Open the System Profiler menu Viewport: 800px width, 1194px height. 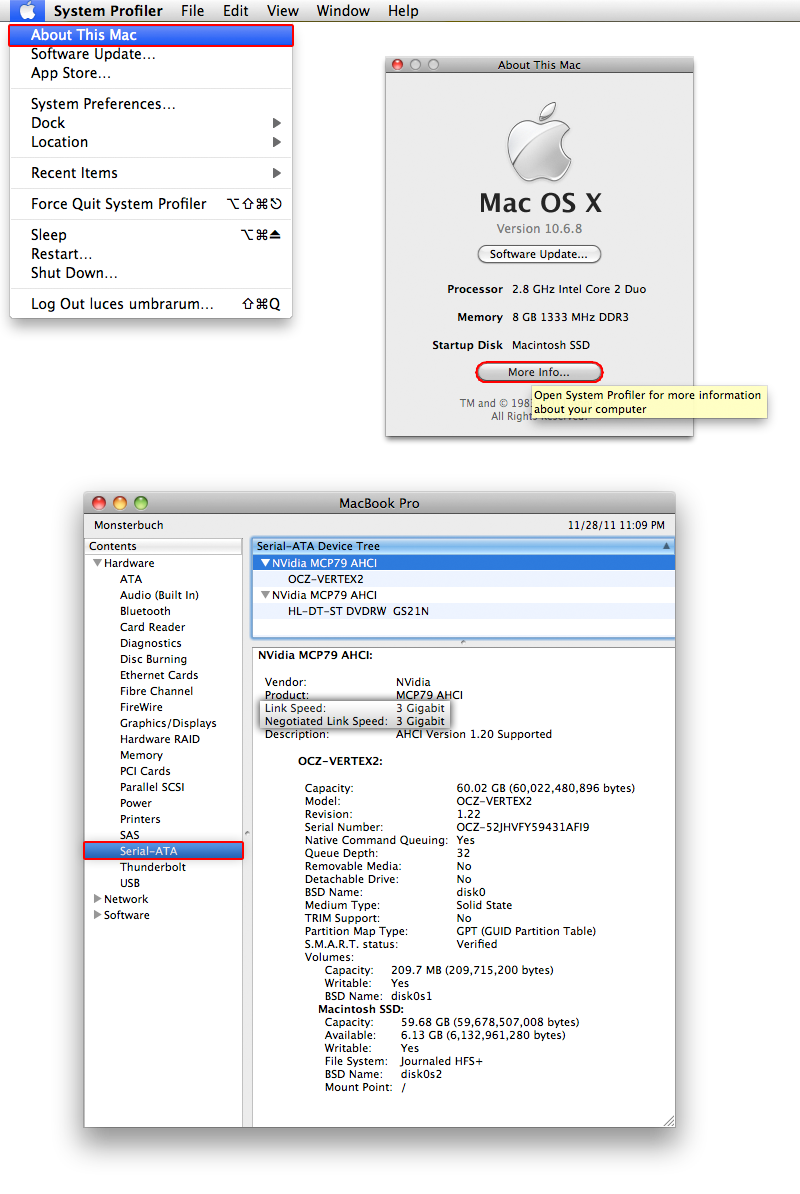(108, 11)
